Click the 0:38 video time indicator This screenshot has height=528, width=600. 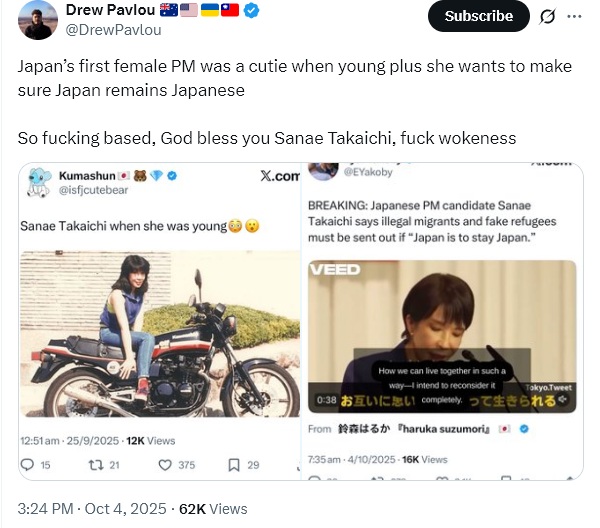coord(326,400)
